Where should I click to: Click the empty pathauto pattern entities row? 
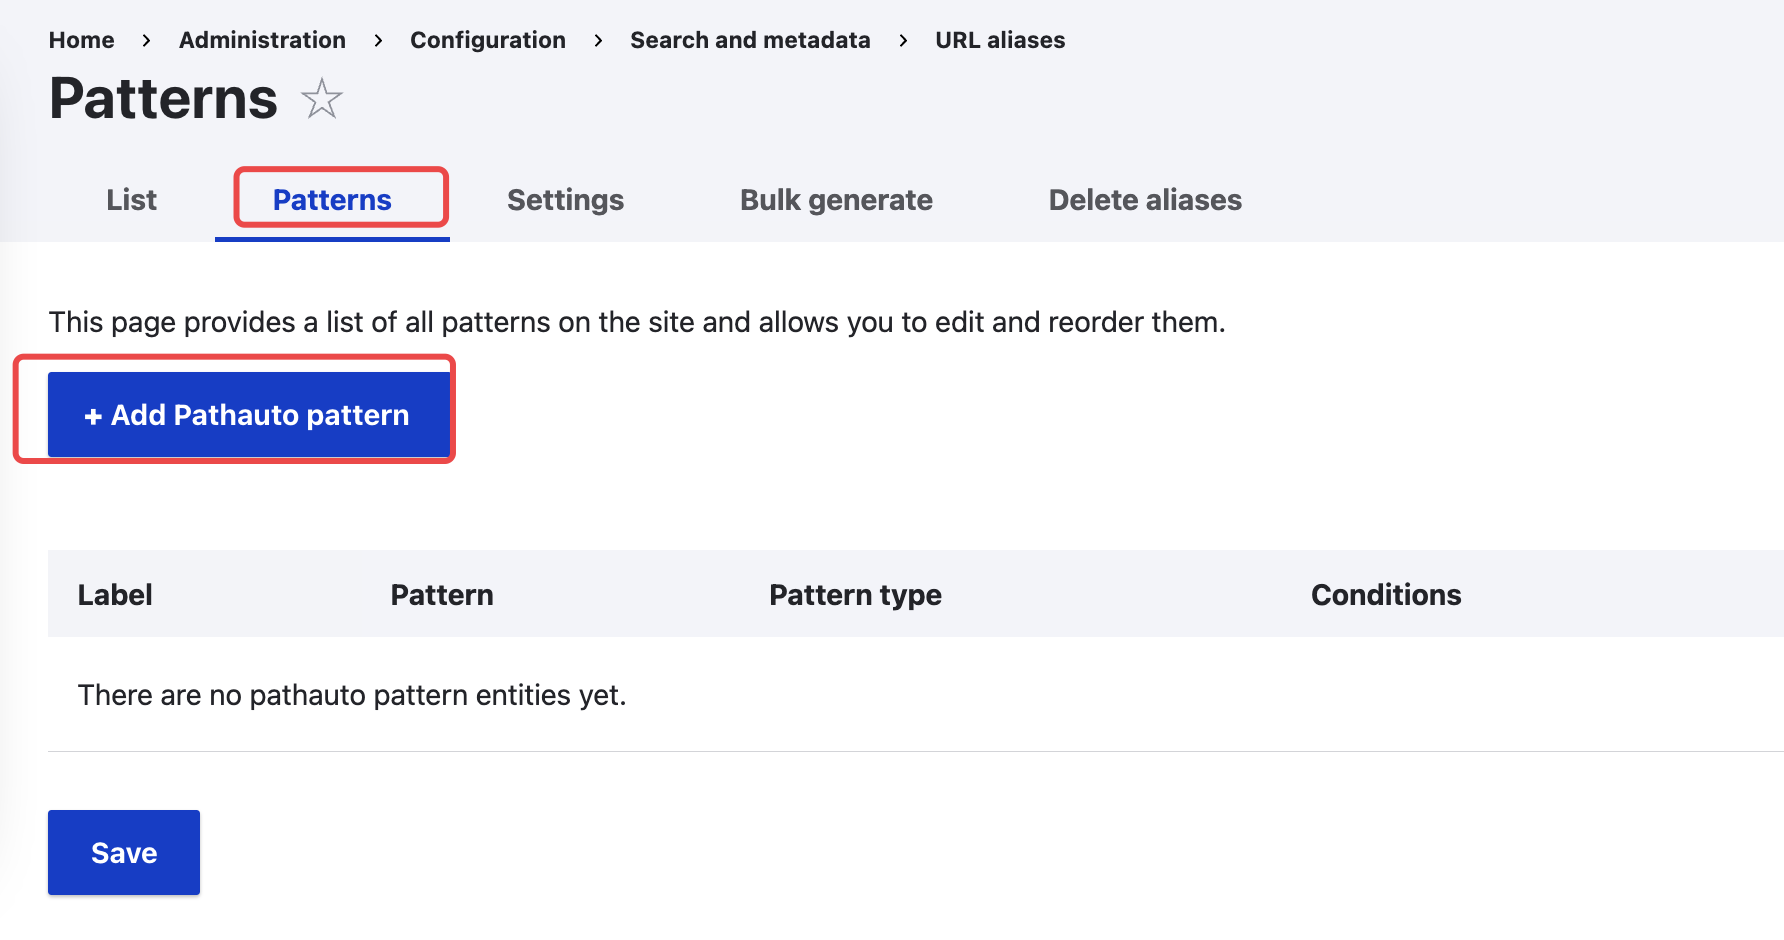[x=352, y=695]
